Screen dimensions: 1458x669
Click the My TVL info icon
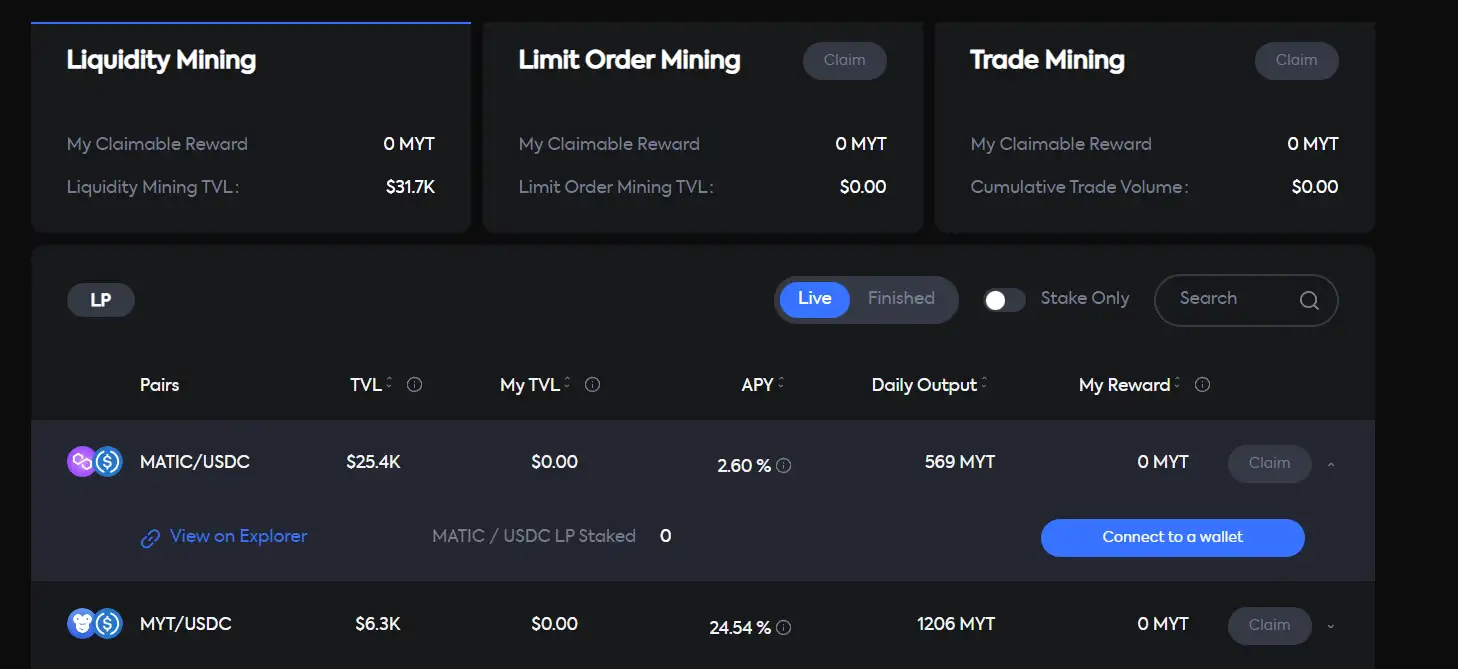click(x=592, y=385)
